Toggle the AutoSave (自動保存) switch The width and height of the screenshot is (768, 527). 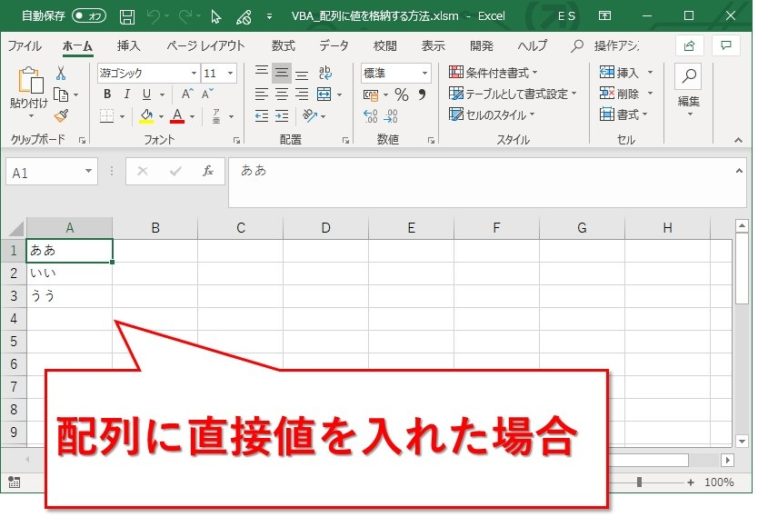90,17
